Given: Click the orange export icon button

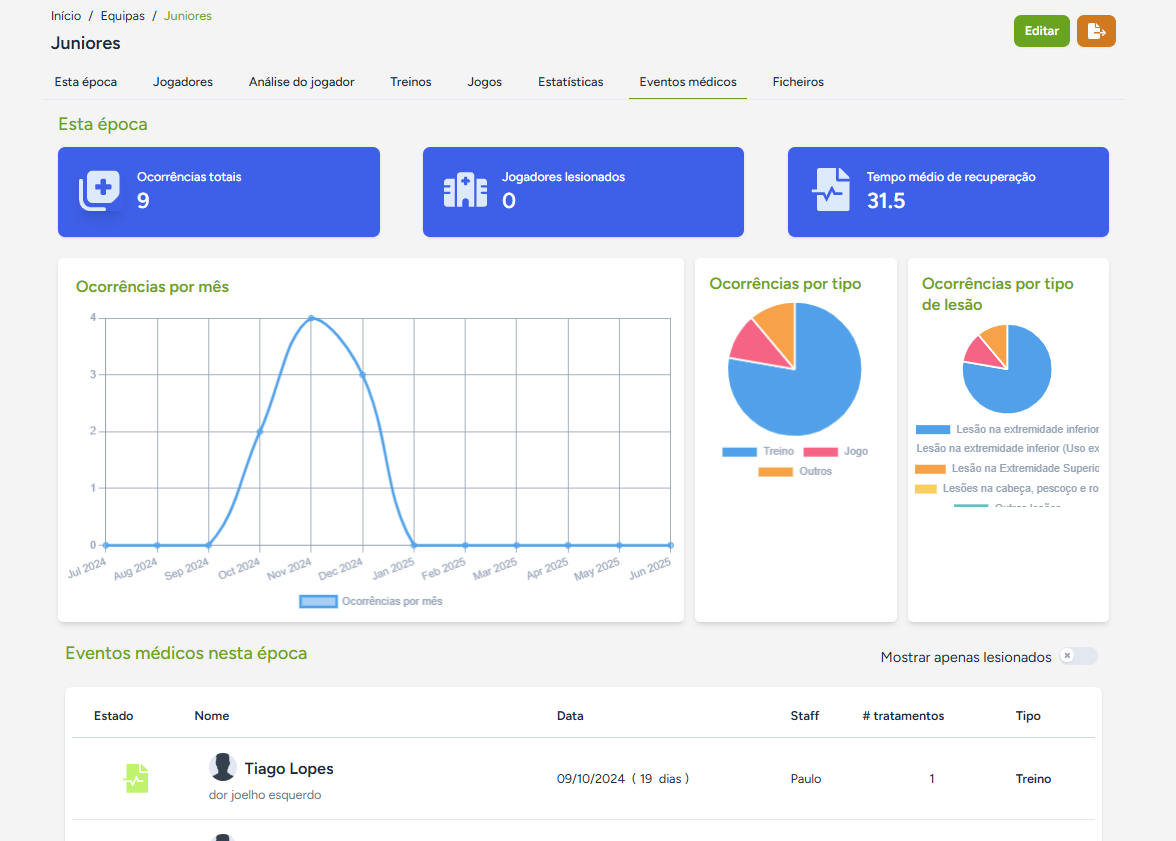Looking at the screenshot, I should click(1096, 31).
